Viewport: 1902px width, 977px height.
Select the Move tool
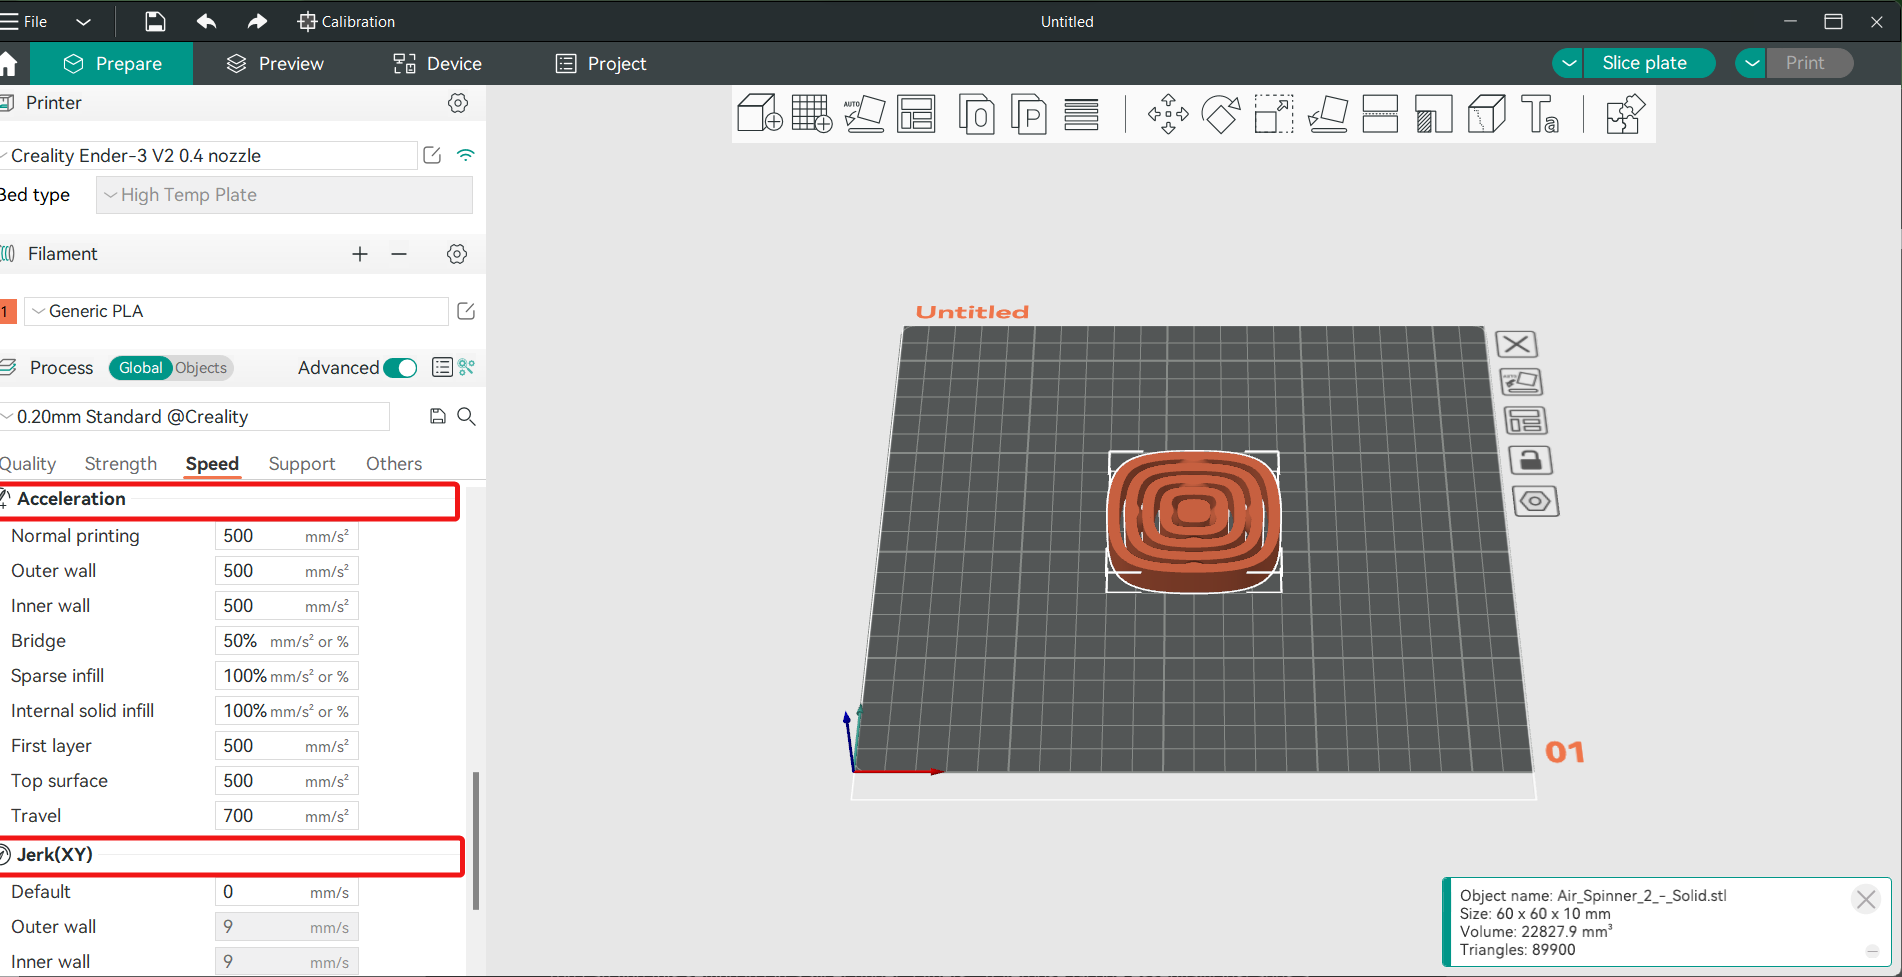1167,114
